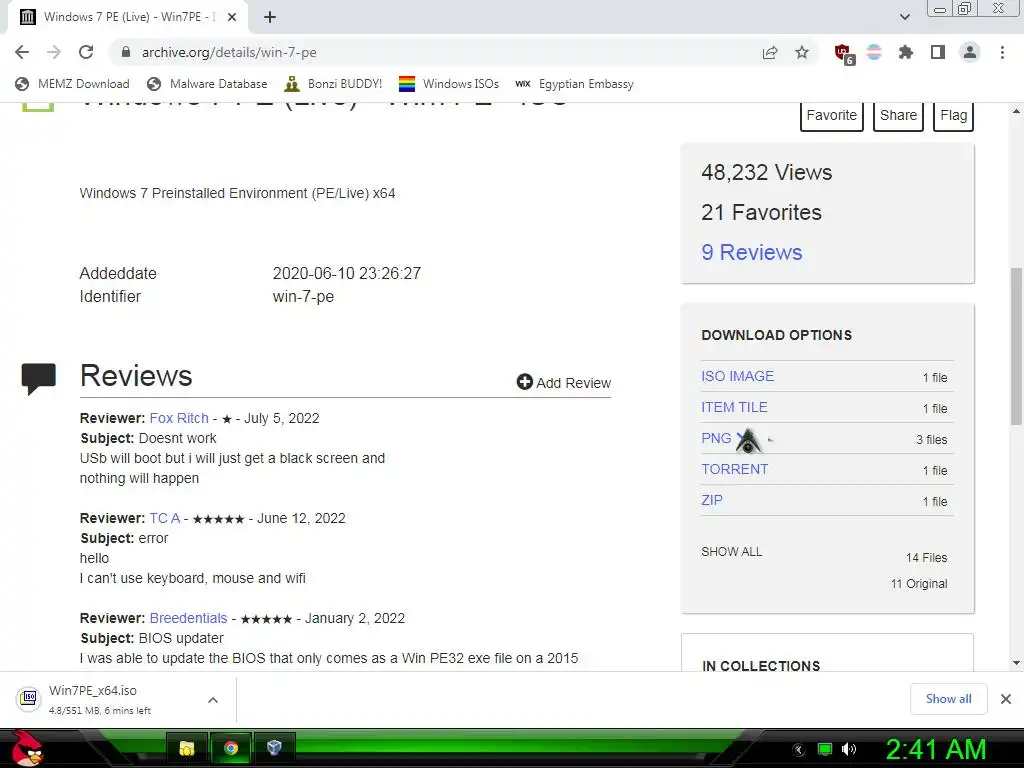Expand the Win7PE_x64.iso download options chevron
The width and height of the screenshot is (1024, 768).
tap(212, 699)
